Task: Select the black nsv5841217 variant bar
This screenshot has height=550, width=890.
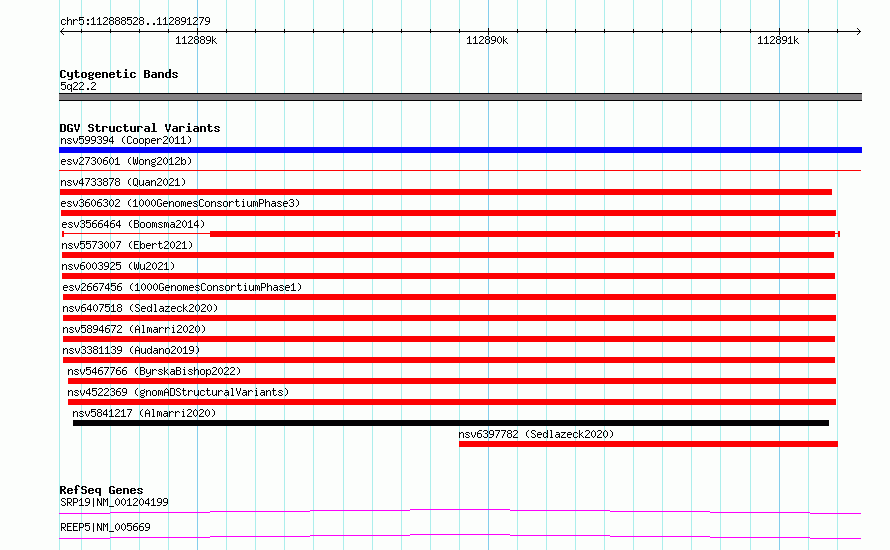Action: tap(451, 423)
